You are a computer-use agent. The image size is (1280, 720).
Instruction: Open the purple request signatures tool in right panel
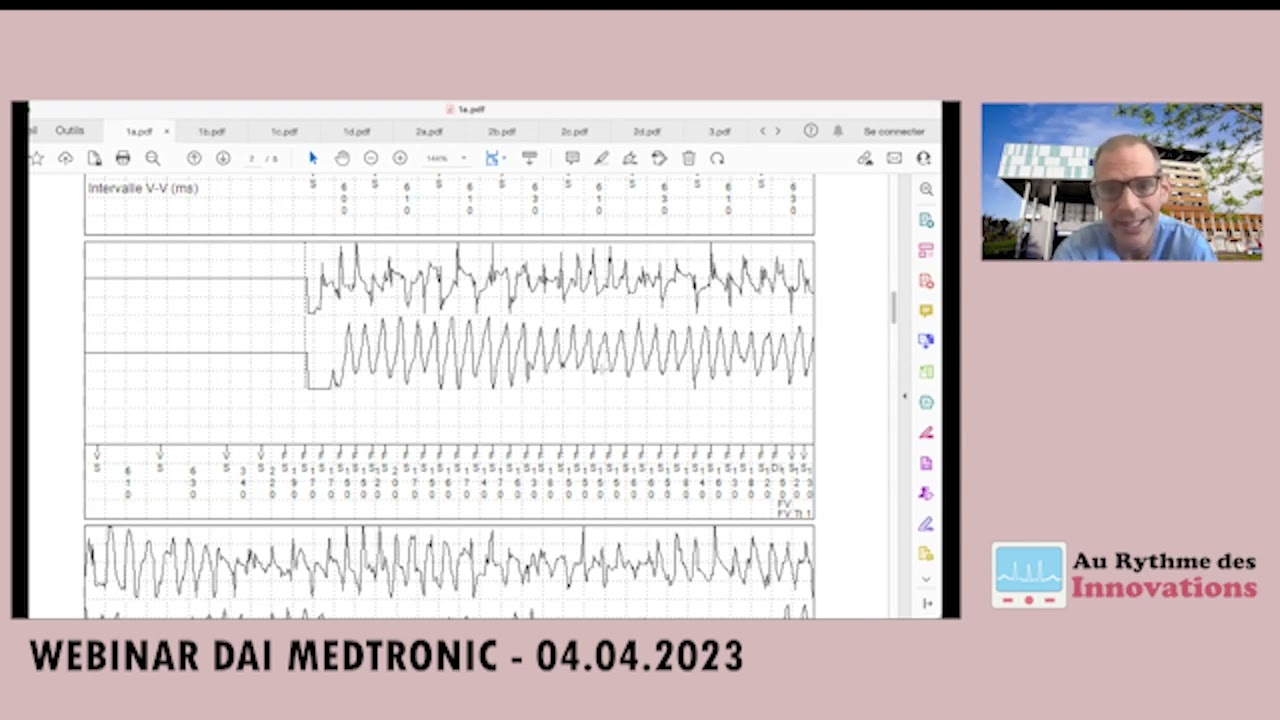[x=926, y=493]
